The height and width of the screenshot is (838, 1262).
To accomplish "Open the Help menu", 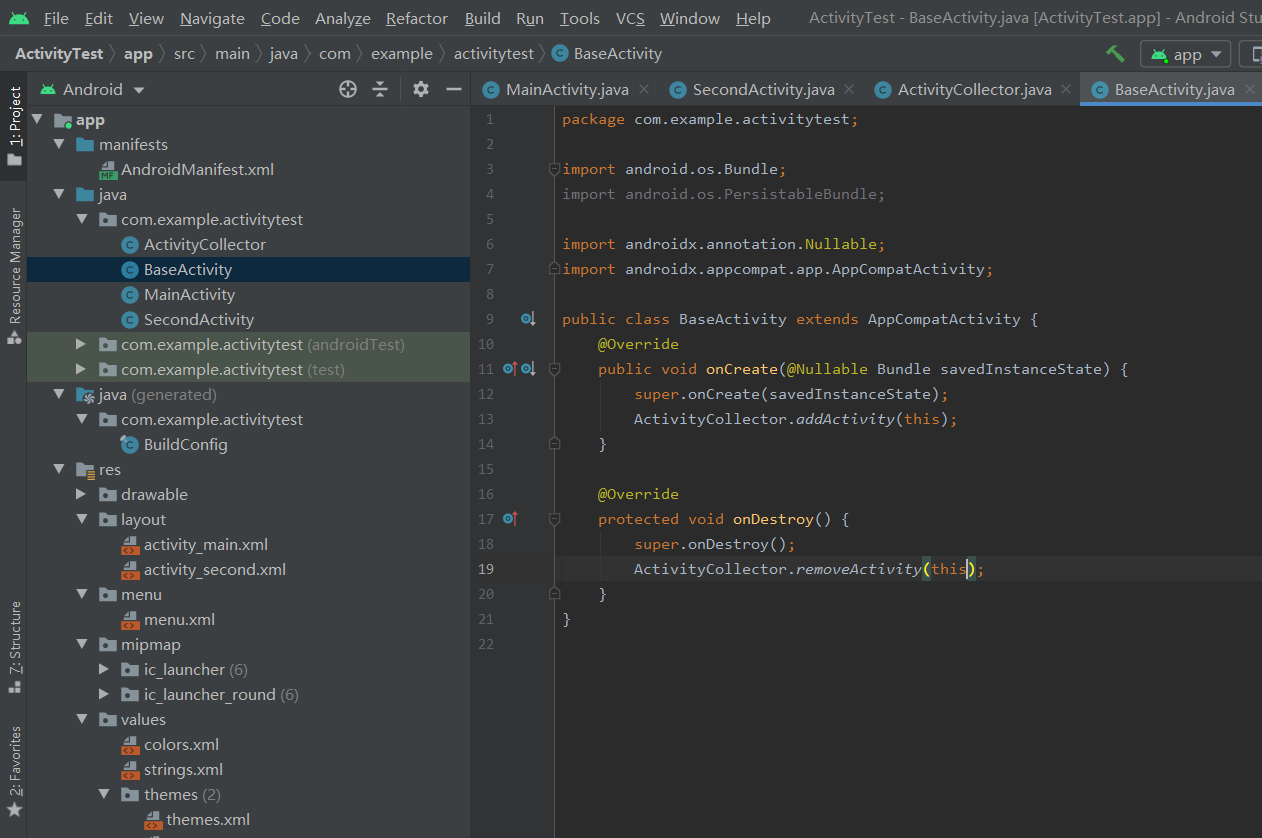I will click(753, 18).
